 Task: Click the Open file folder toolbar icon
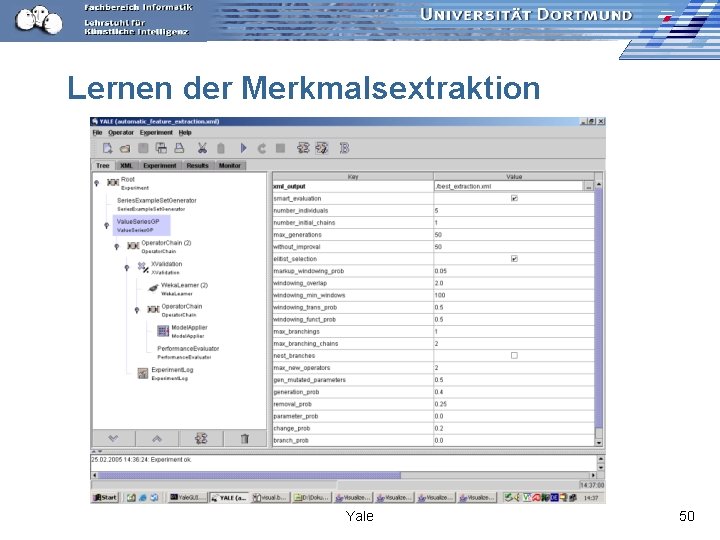125,148
